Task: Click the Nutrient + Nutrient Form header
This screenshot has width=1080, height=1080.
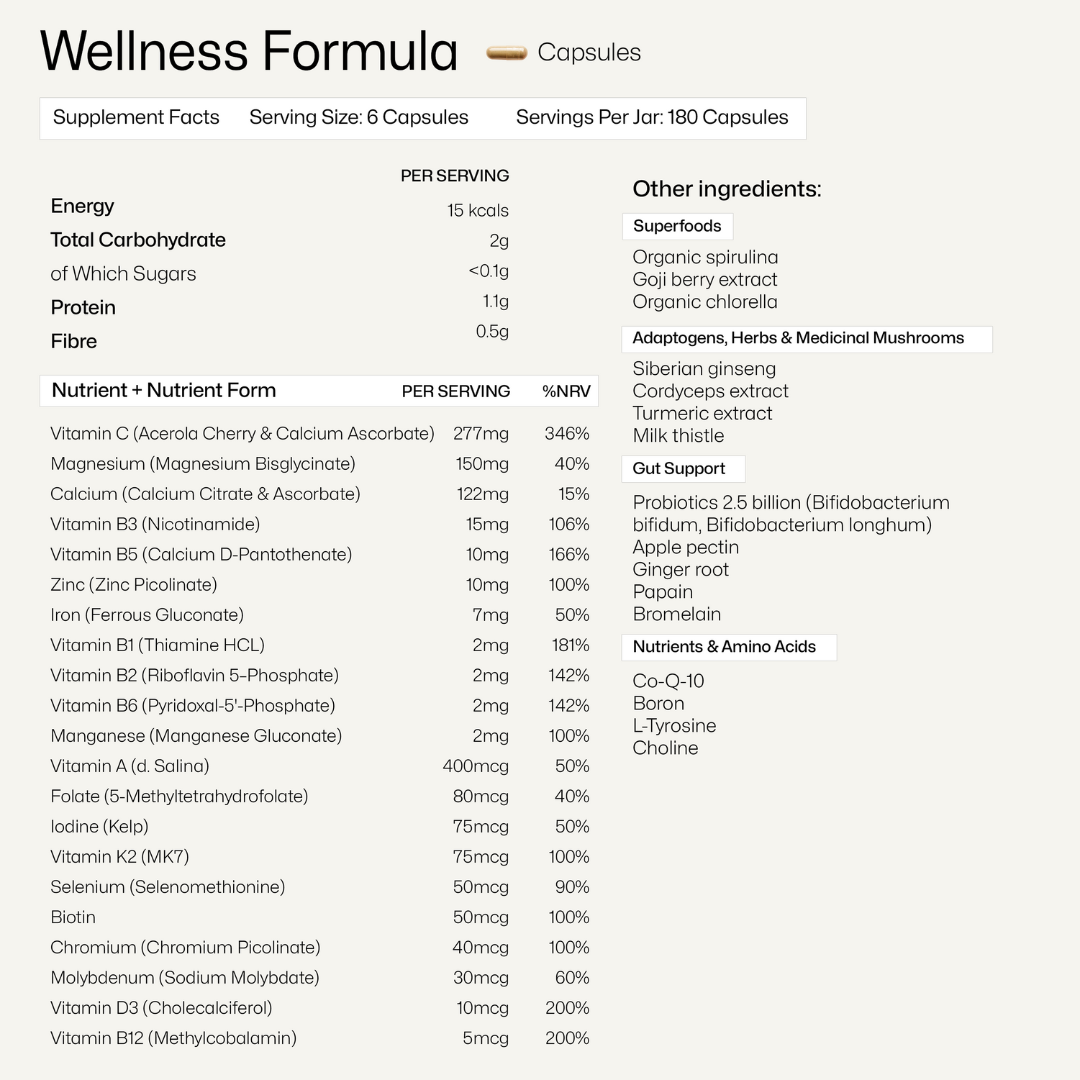Action: pyautogui.click(x=164, y=391)
